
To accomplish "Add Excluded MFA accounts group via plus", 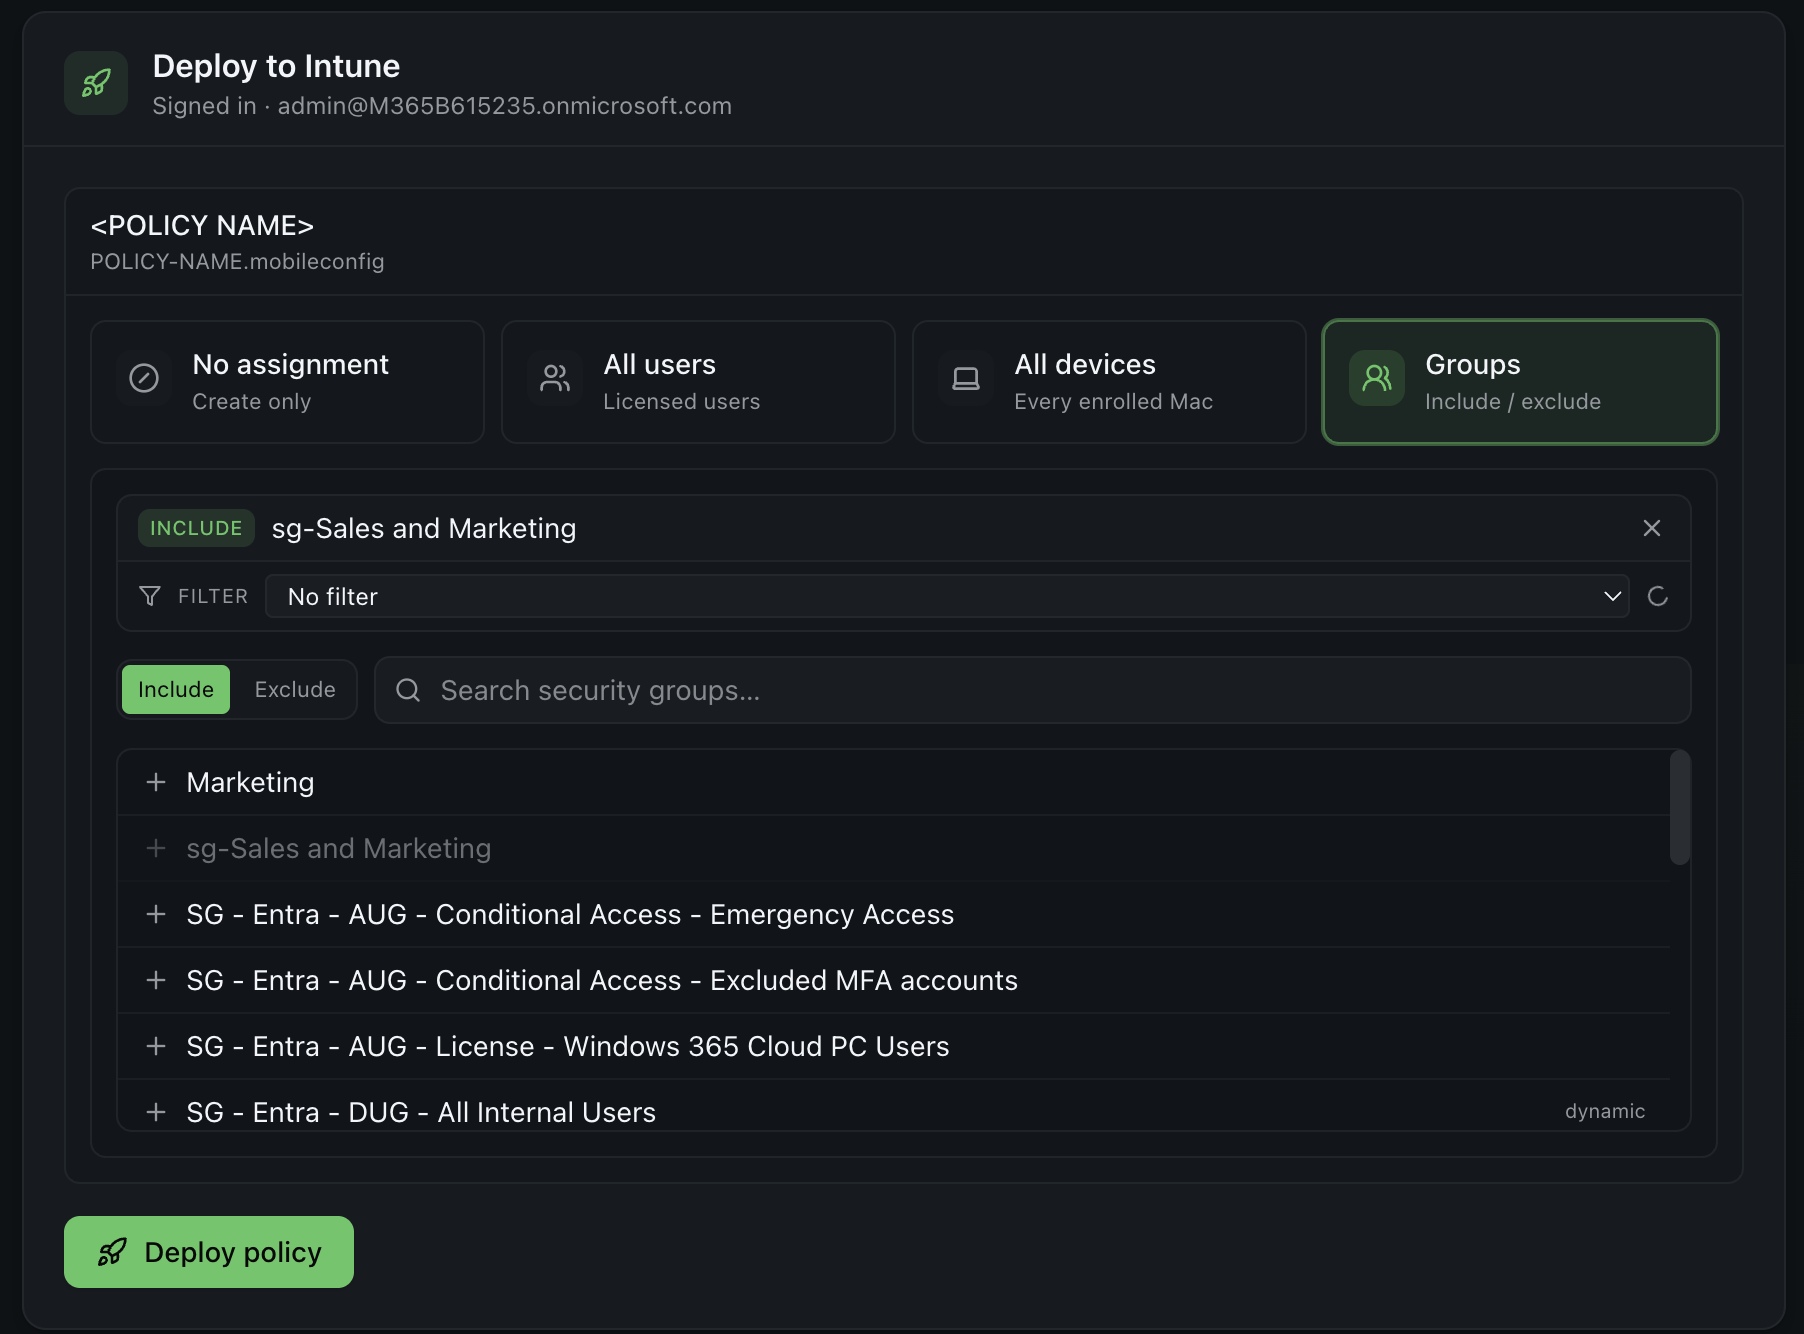I will click(x=156, y=980).
